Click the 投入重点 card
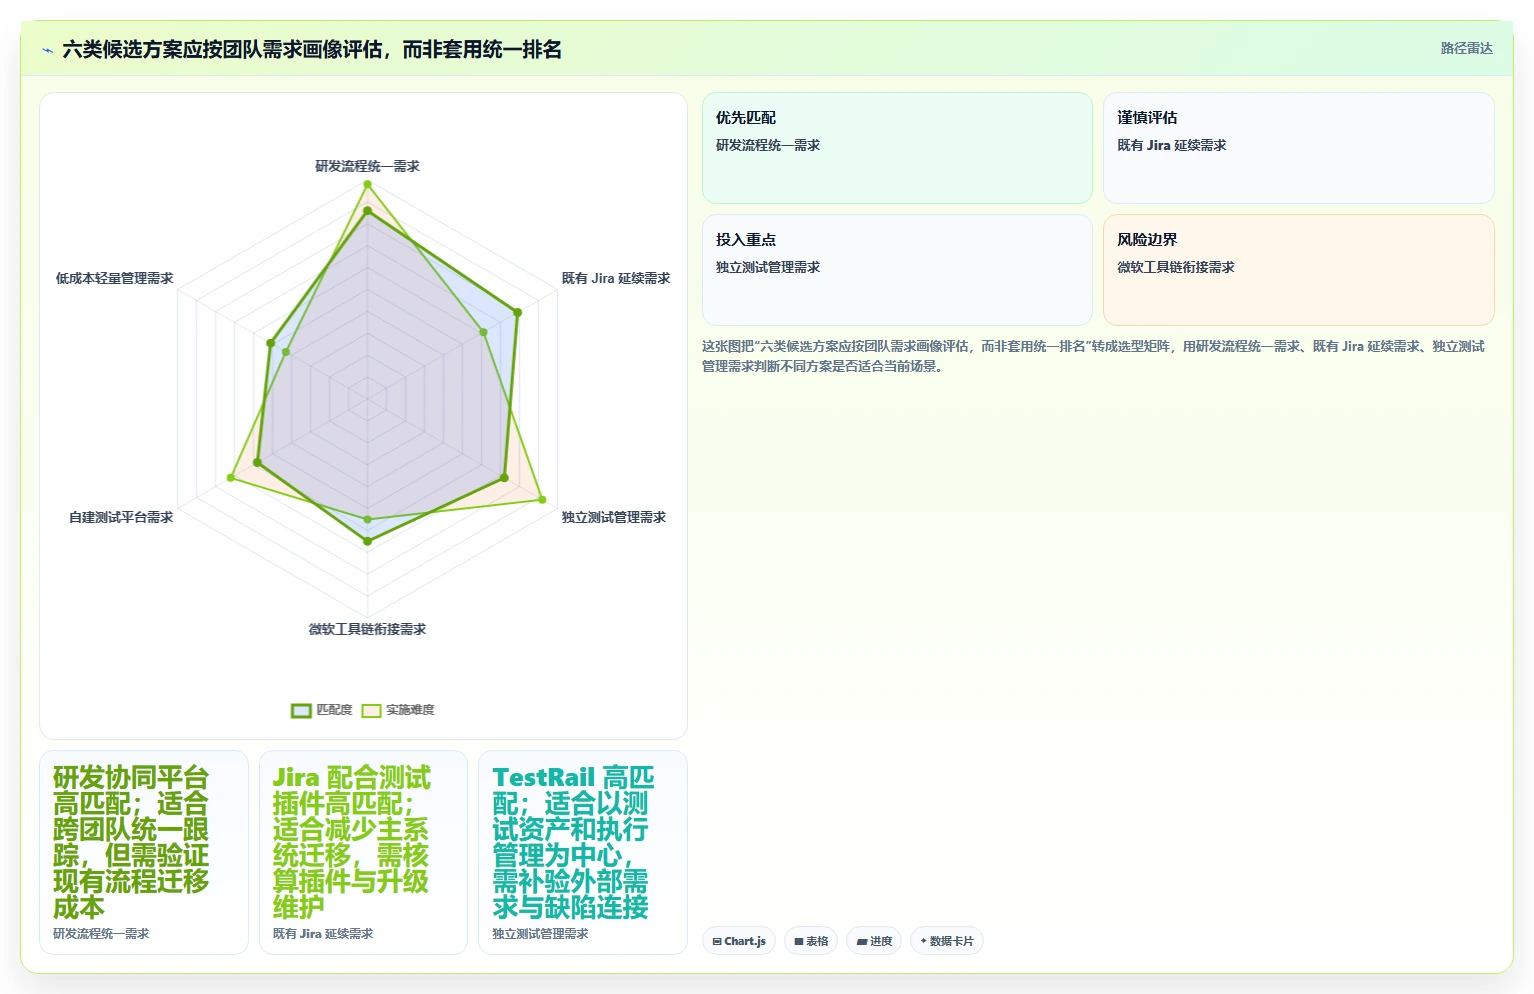1534x994 pixels. tap(897, 270)
